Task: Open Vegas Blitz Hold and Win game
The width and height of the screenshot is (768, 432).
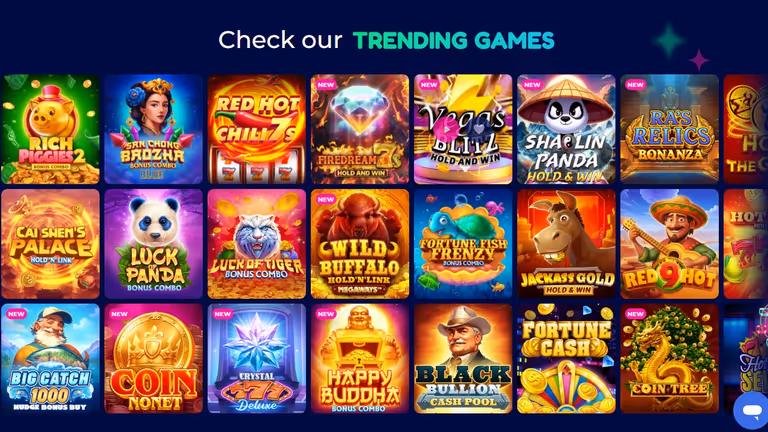Action: coord(463,129)
